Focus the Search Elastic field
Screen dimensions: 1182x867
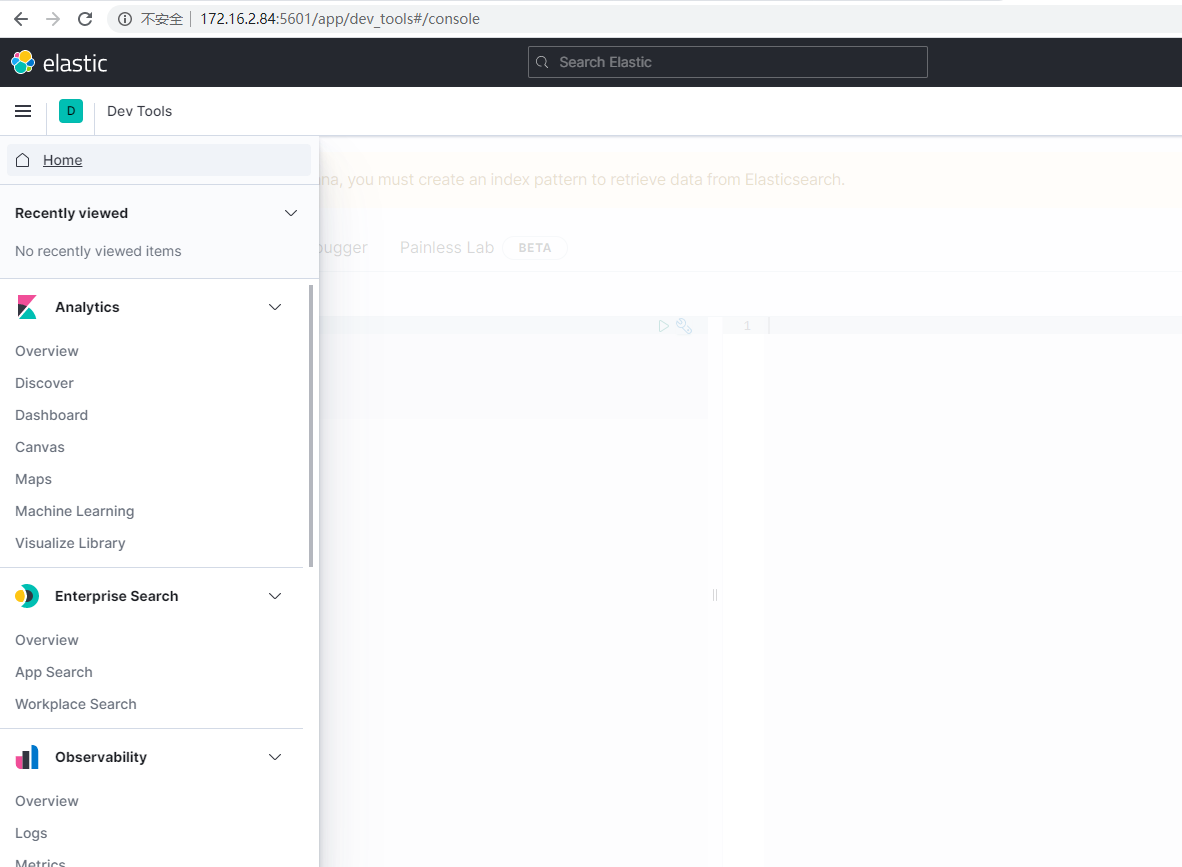727,62
